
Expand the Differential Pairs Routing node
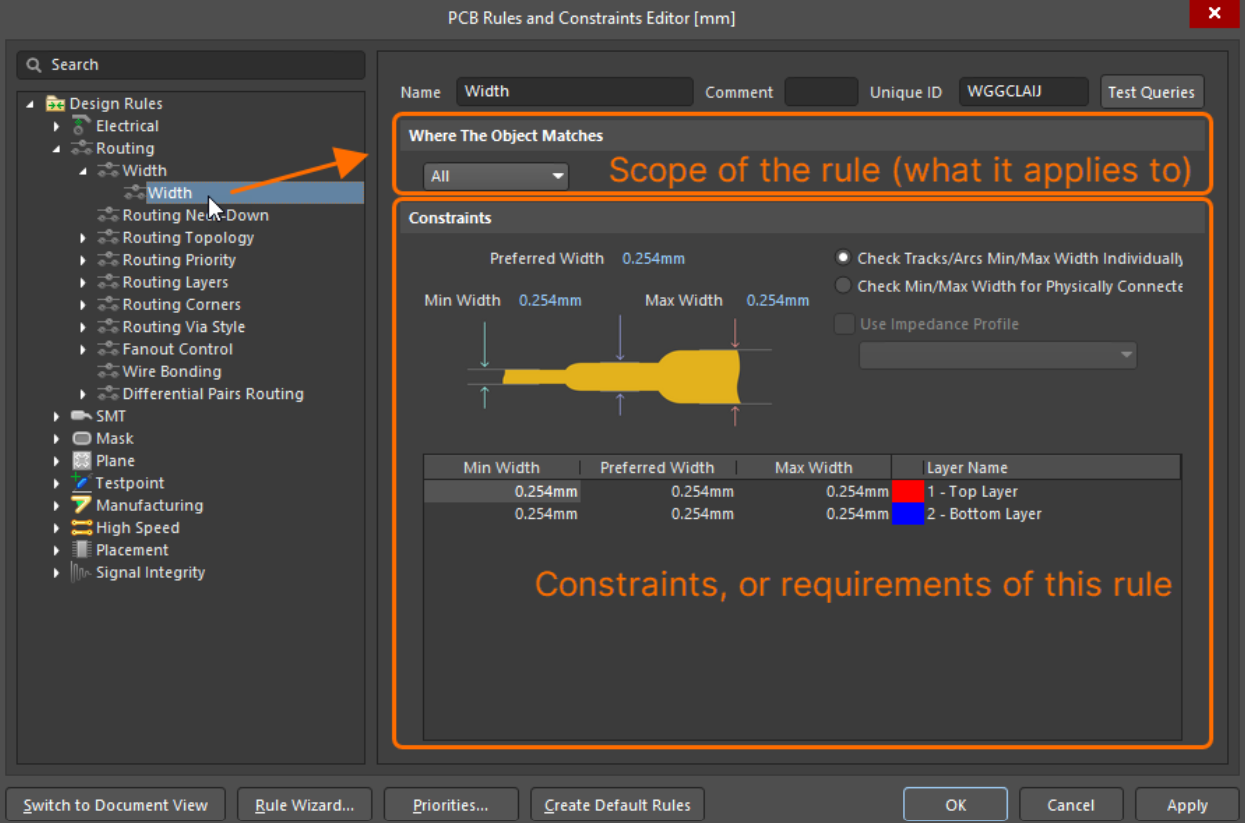pyautogui.click(x=83, y=394)
